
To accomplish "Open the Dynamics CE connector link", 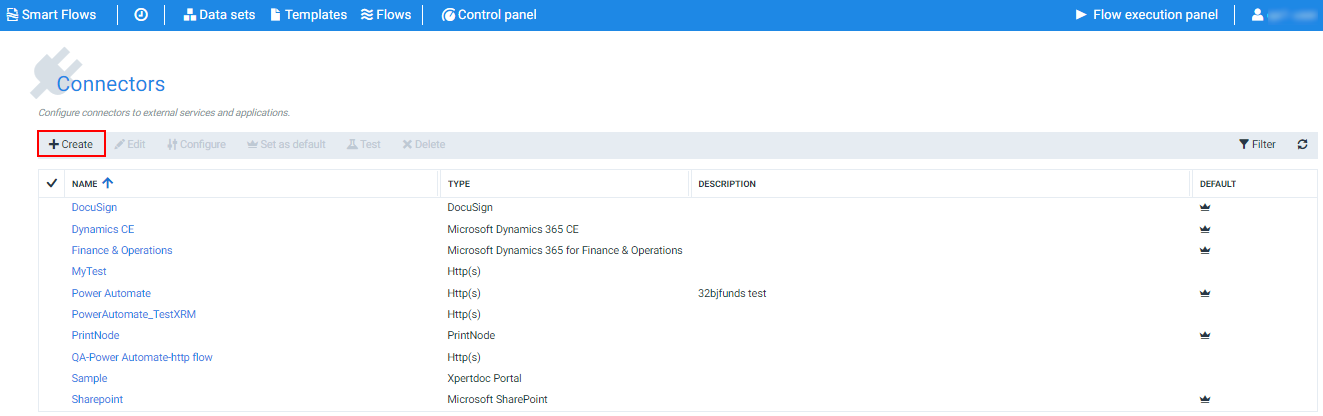I will (103, 229).
